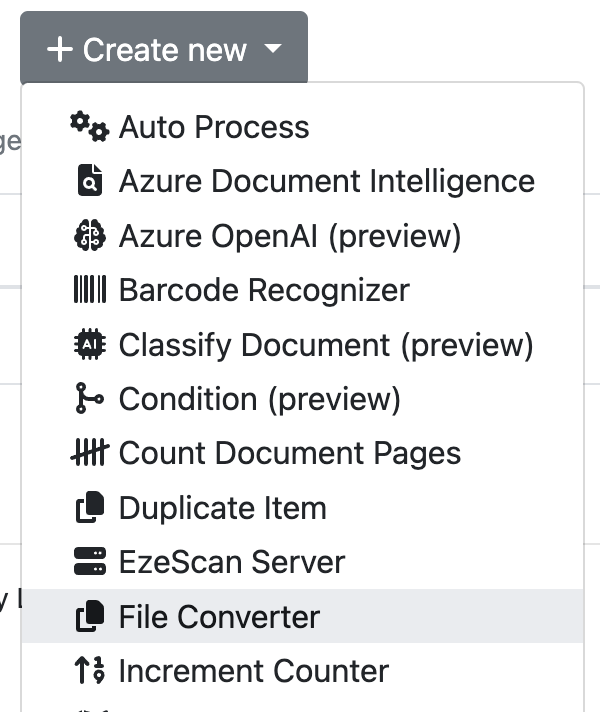Select File Converter highlighted item

point(219,616)
